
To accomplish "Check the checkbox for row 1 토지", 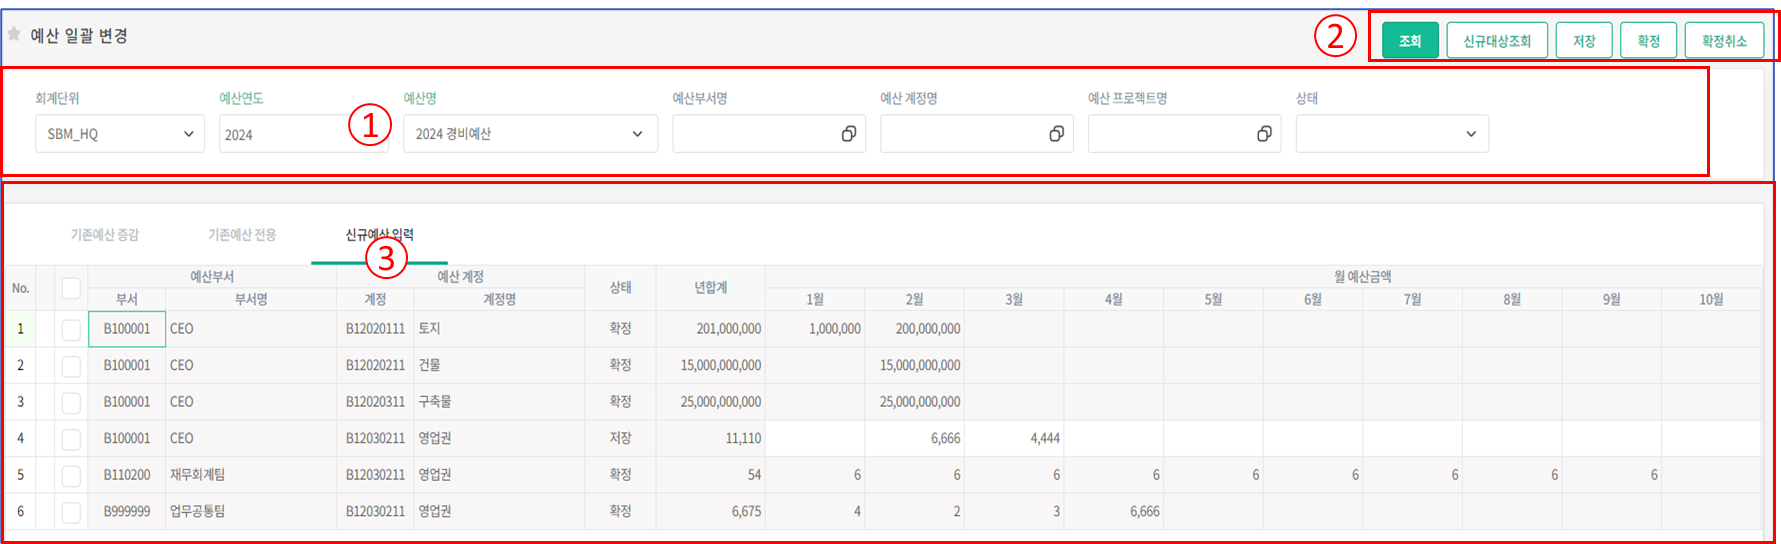I will click(x=71, y=329).
